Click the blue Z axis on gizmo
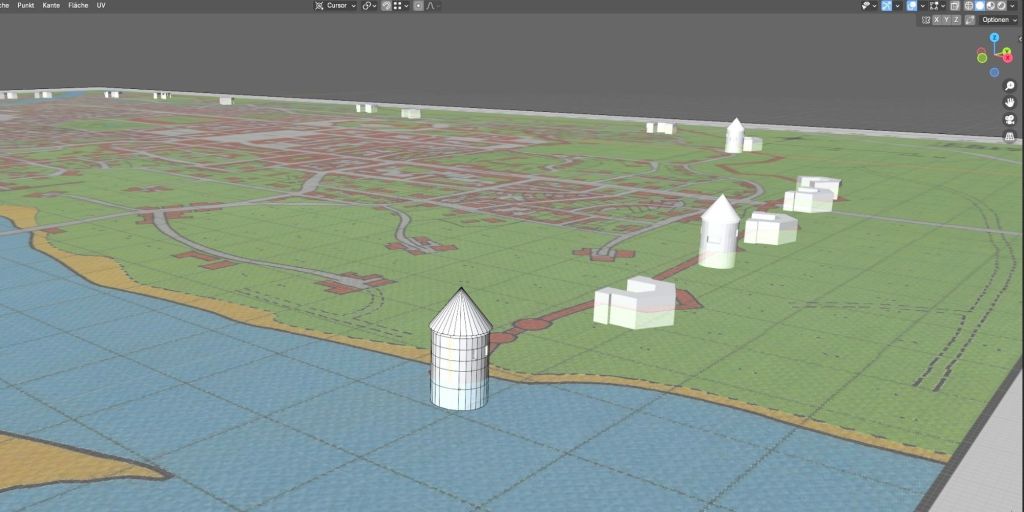The width and height of the screenshot is (1024, 512). pos(994,37)
